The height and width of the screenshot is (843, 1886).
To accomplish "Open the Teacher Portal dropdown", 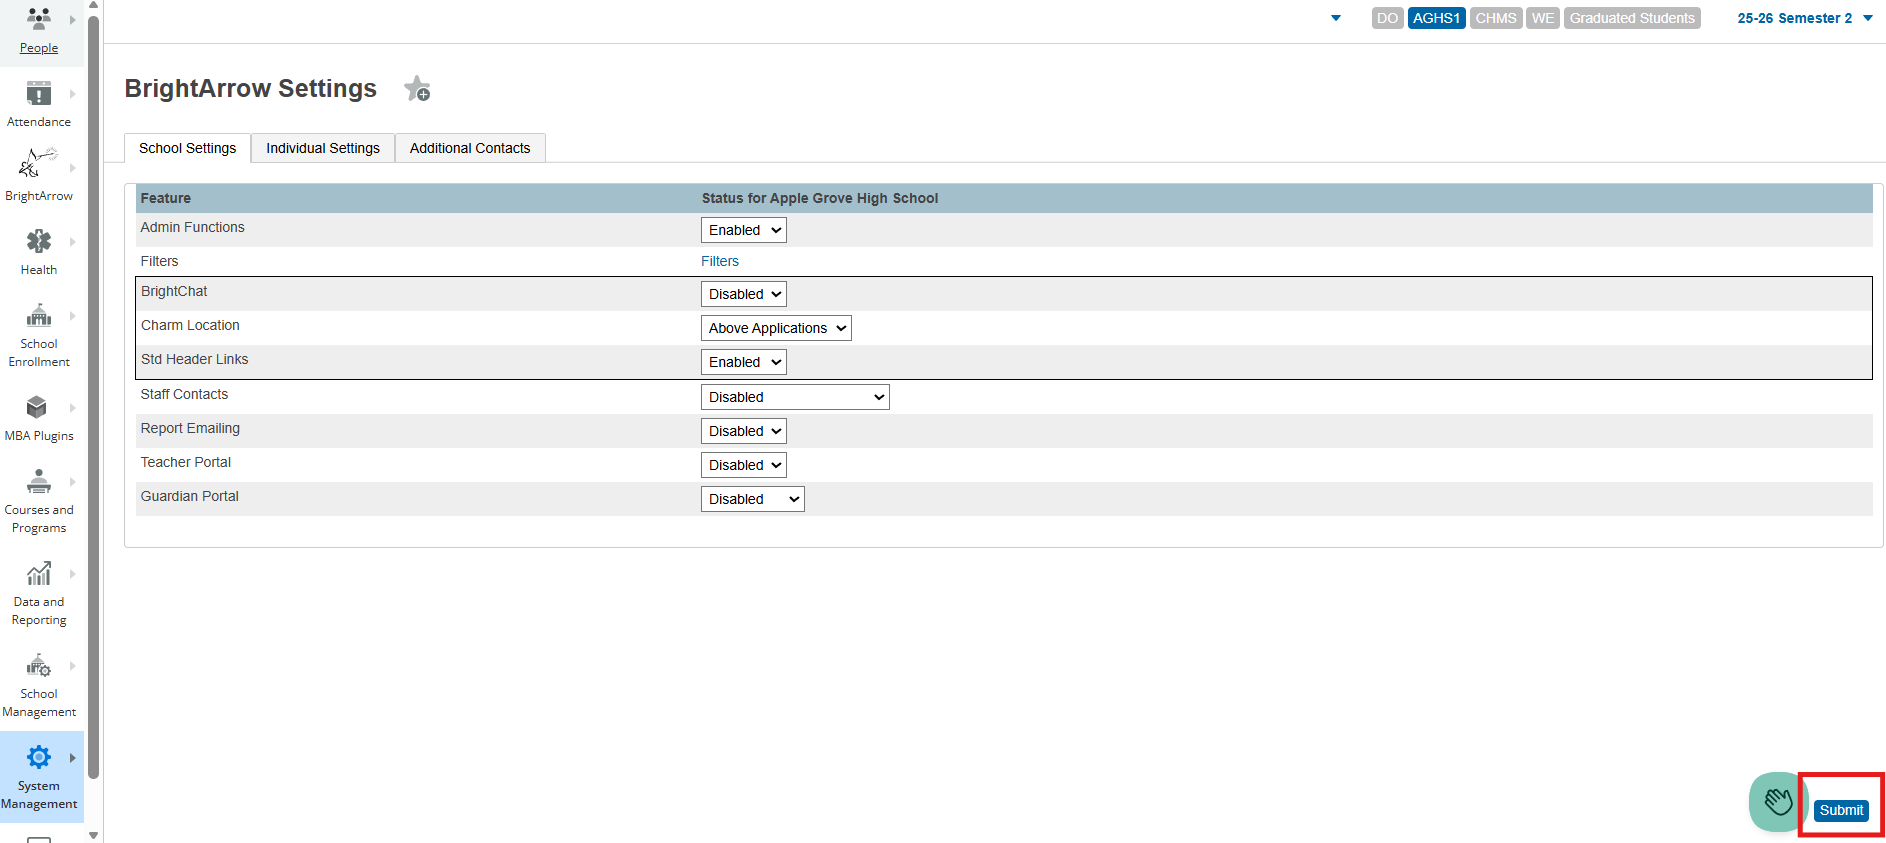I will point(743,465).
